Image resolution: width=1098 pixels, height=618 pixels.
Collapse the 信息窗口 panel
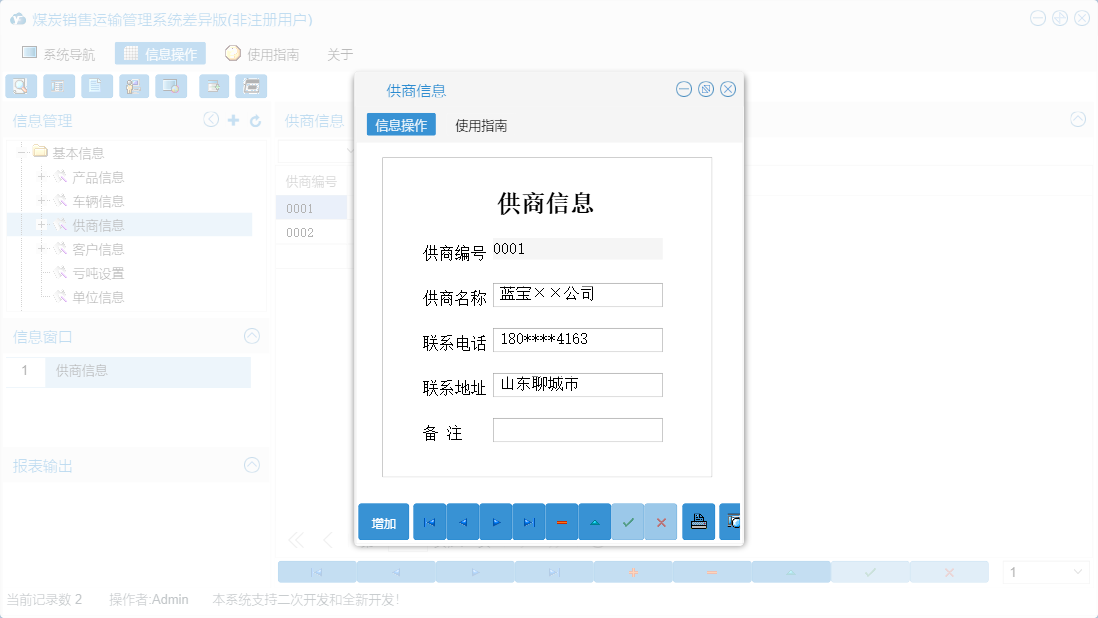[251, 336]
